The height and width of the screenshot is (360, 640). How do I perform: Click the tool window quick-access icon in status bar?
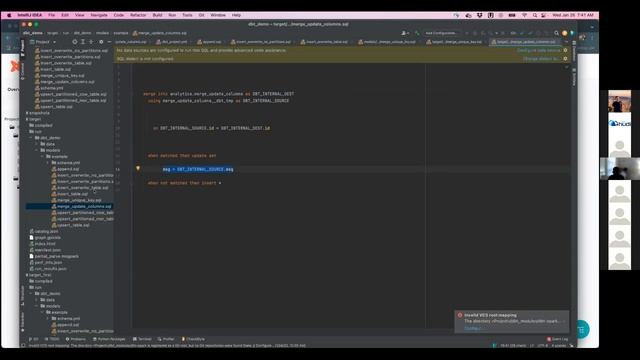[23, 345]
